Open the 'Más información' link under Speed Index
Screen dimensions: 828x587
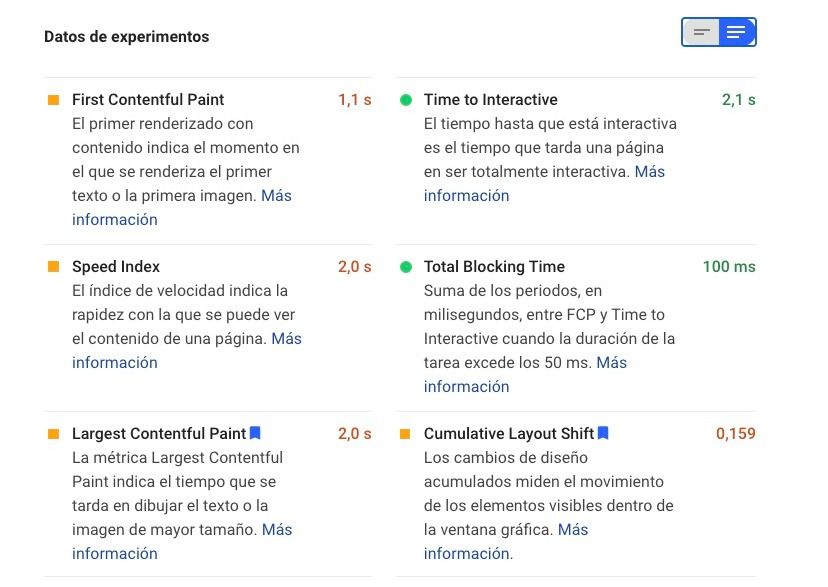coord(115,363)
